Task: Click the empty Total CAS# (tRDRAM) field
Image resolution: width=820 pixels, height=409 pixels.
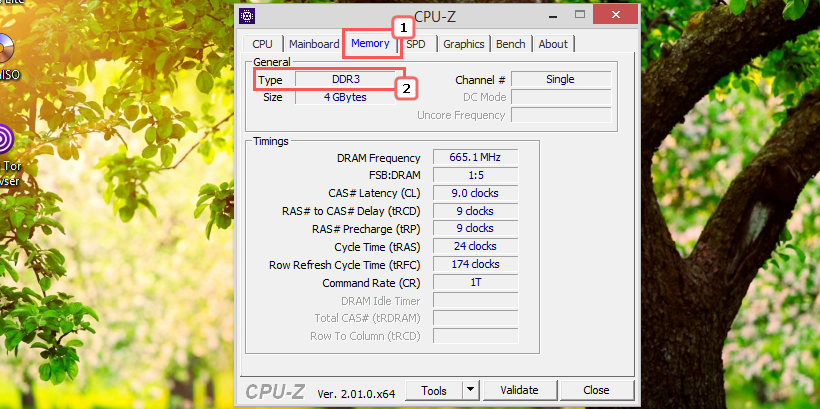Action: coord(475,318)
